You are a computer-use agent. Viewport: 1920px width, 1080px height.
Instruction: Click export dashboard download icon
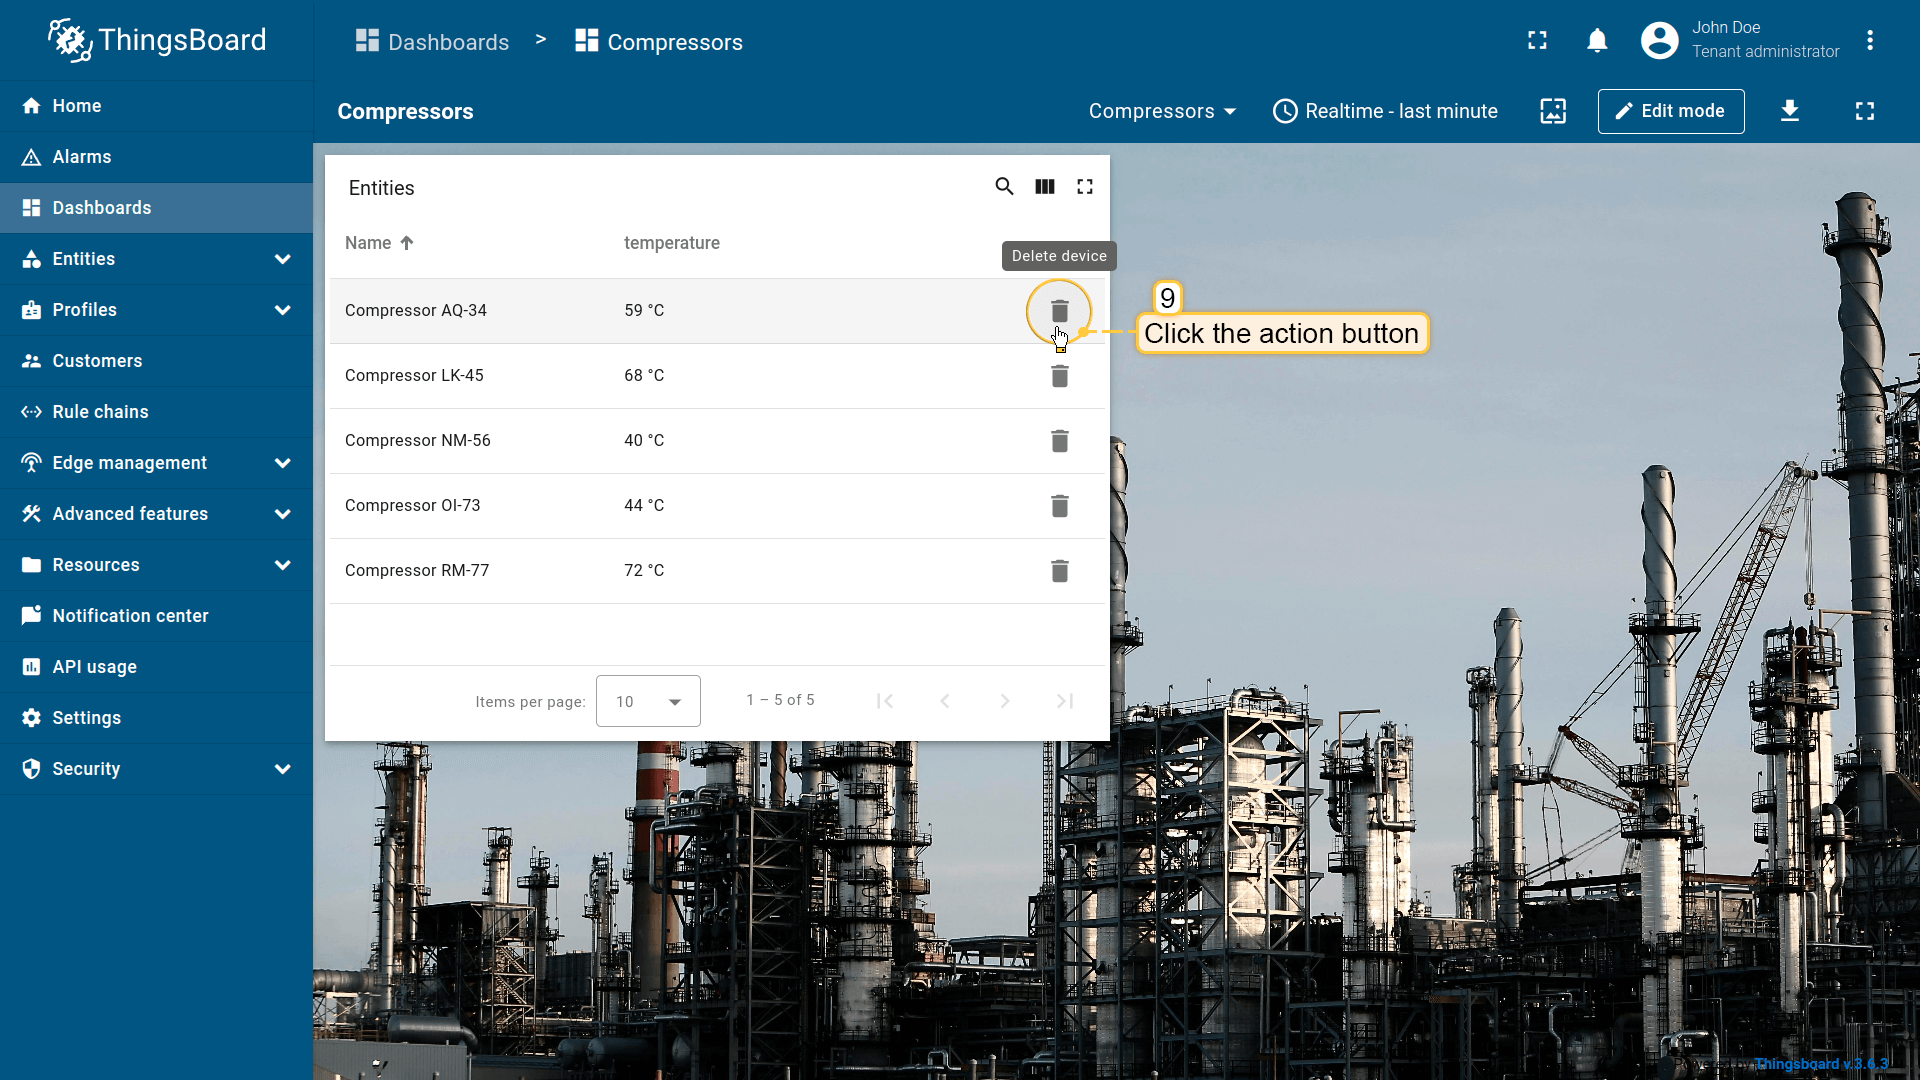1789,111
